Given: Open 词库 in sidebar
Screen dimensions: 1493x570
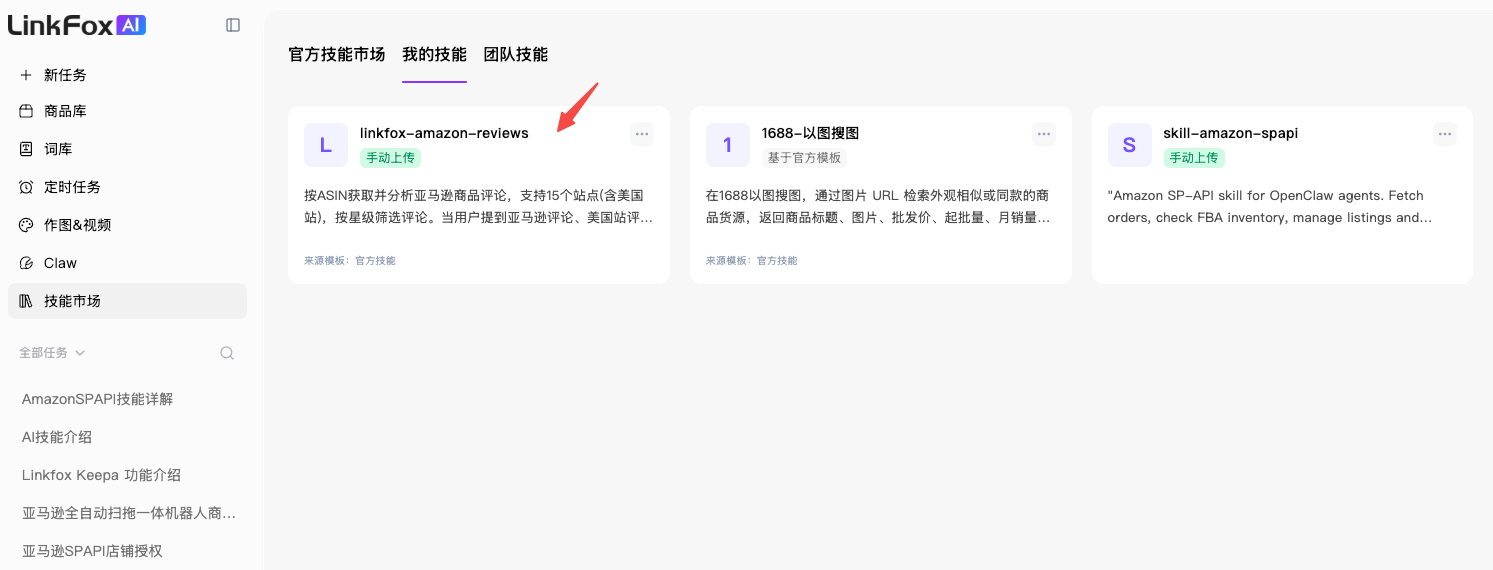Looking at the screenshot, I should pyautogui.click(x=127, y=149).
